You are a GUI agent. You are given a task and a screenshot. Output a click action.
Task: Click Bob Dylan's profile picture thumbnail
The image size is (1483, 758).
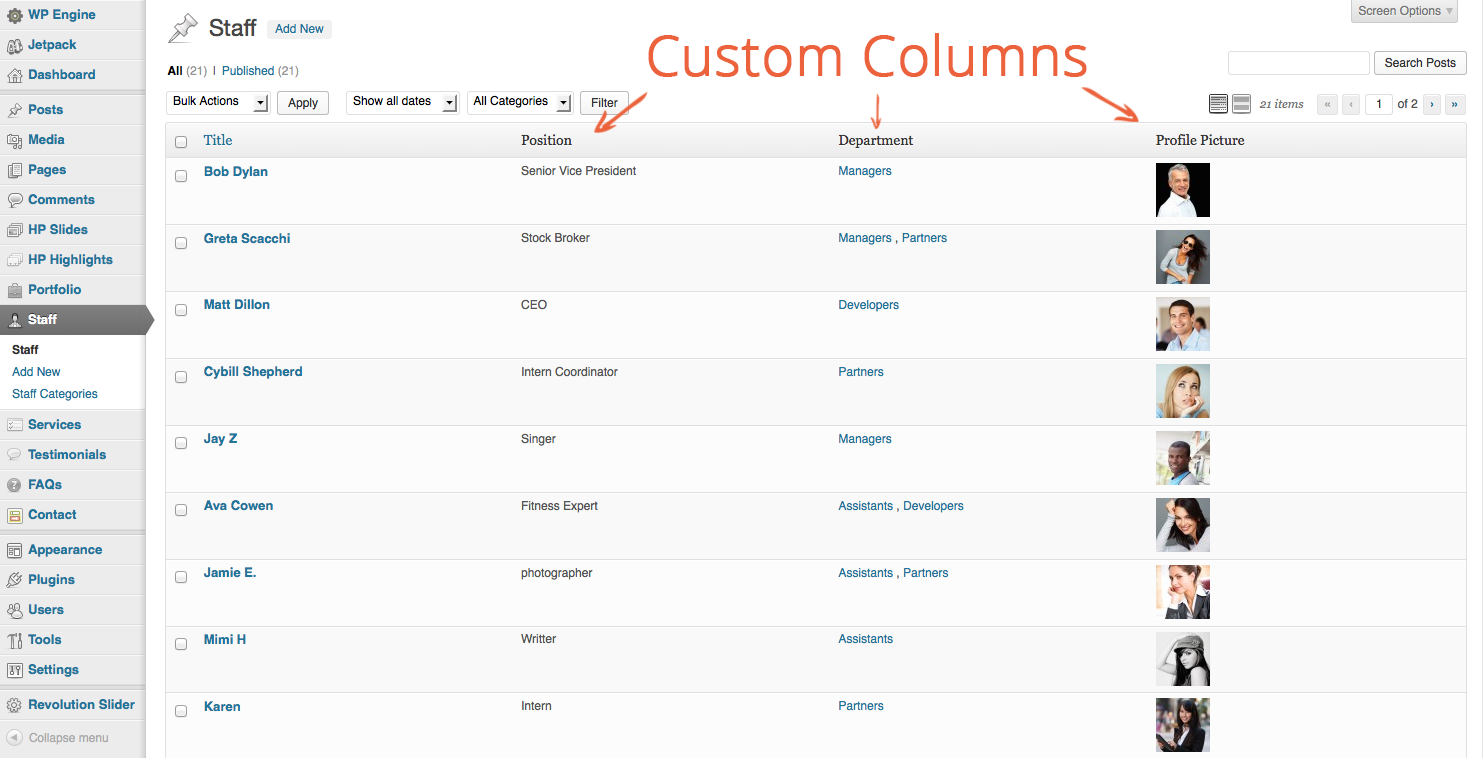(1183, 190)
